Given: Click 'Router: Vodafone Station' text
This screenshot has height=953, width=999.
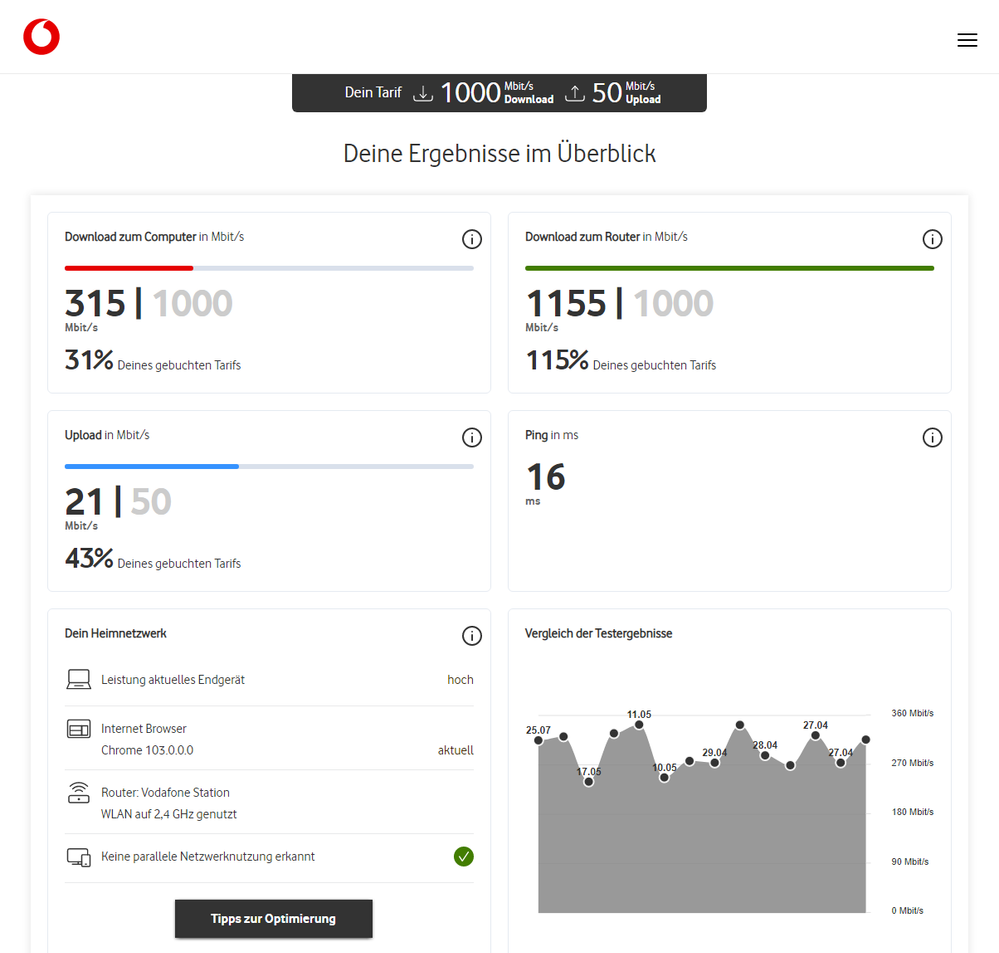Looking at the screenshot, I should click(165, 792).
